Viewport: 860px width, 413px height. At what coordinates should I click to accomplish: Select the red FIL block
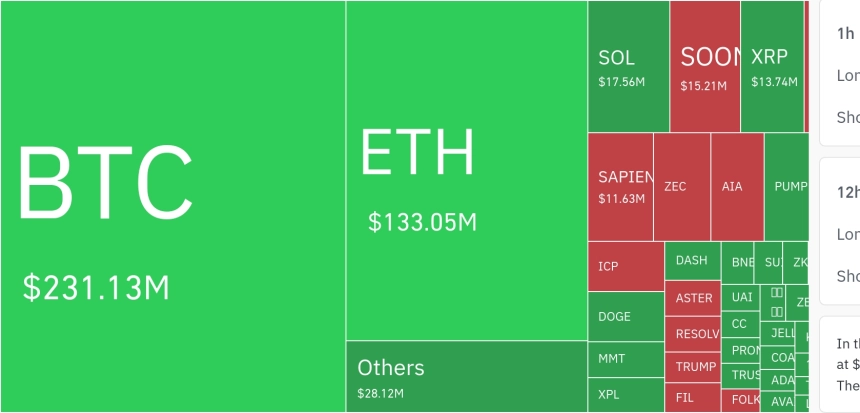(x=693, y=397)
